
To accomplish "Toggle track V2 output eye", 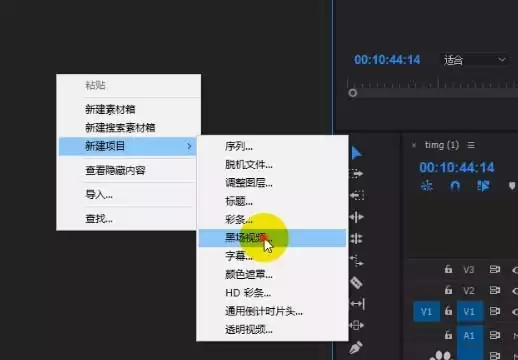I will (x=515, y=291).
